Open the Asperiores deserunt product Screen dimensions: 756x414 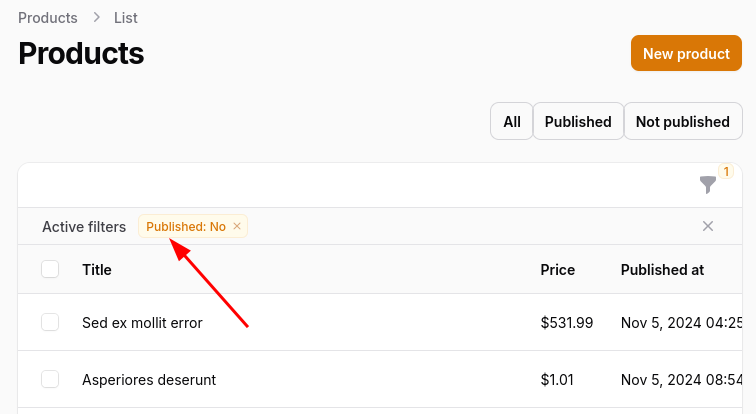[149, 380]
